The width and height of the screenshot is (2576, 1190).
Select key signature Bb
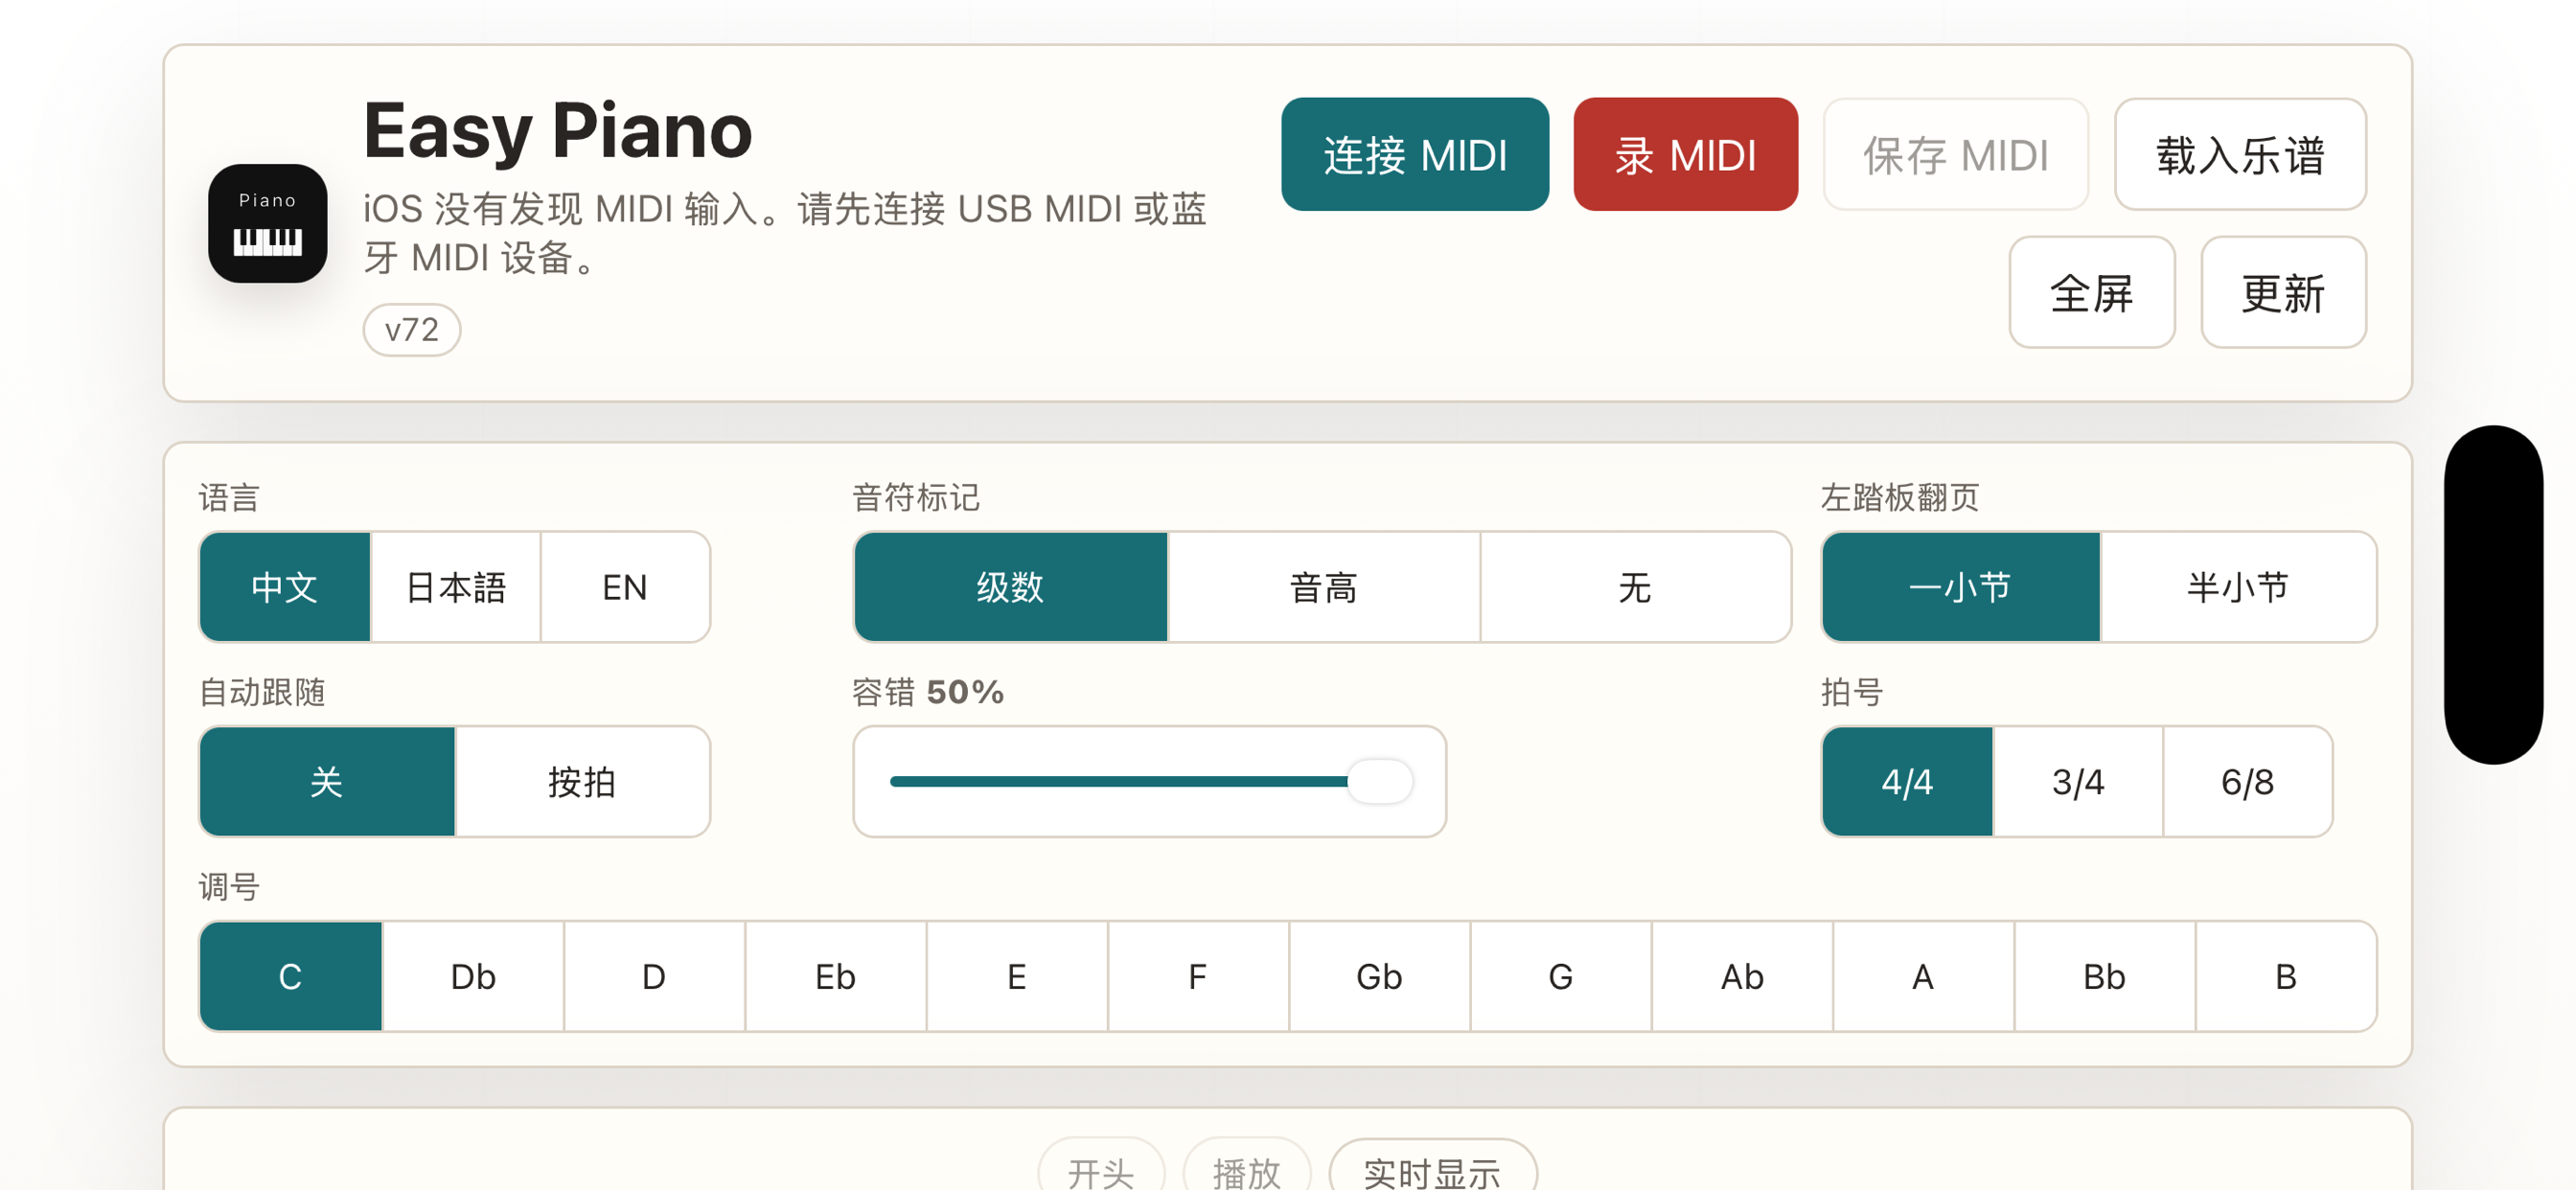click(2104, 976)
